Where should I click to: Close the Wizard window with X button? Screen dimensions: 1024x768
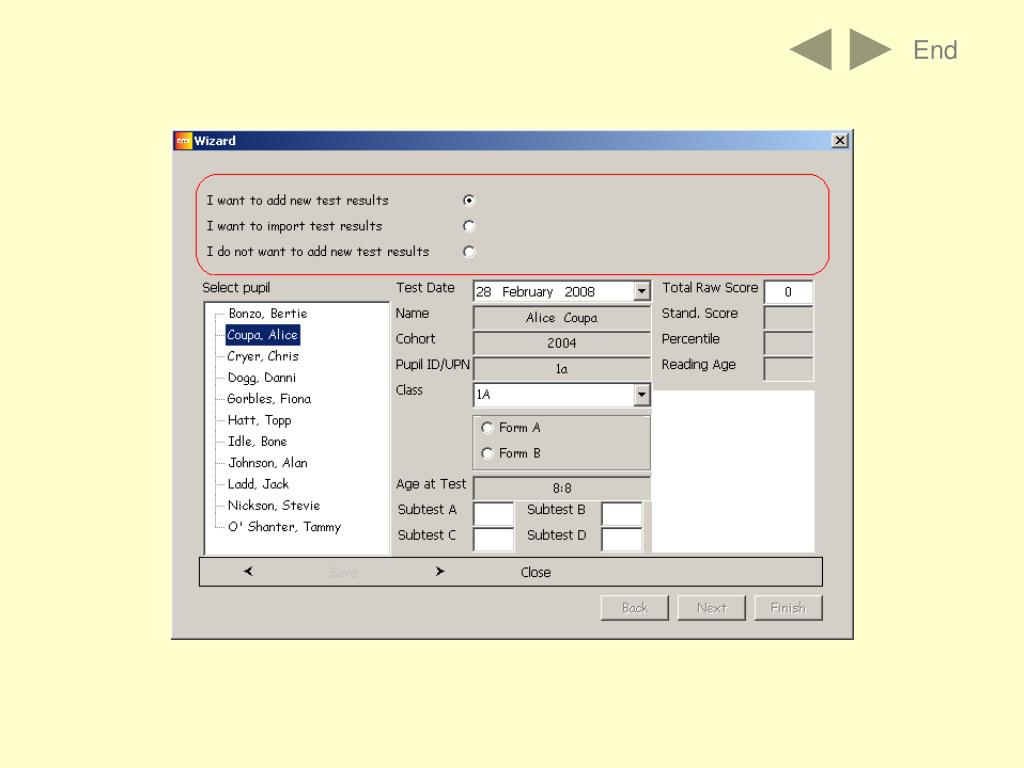point(840,140)
